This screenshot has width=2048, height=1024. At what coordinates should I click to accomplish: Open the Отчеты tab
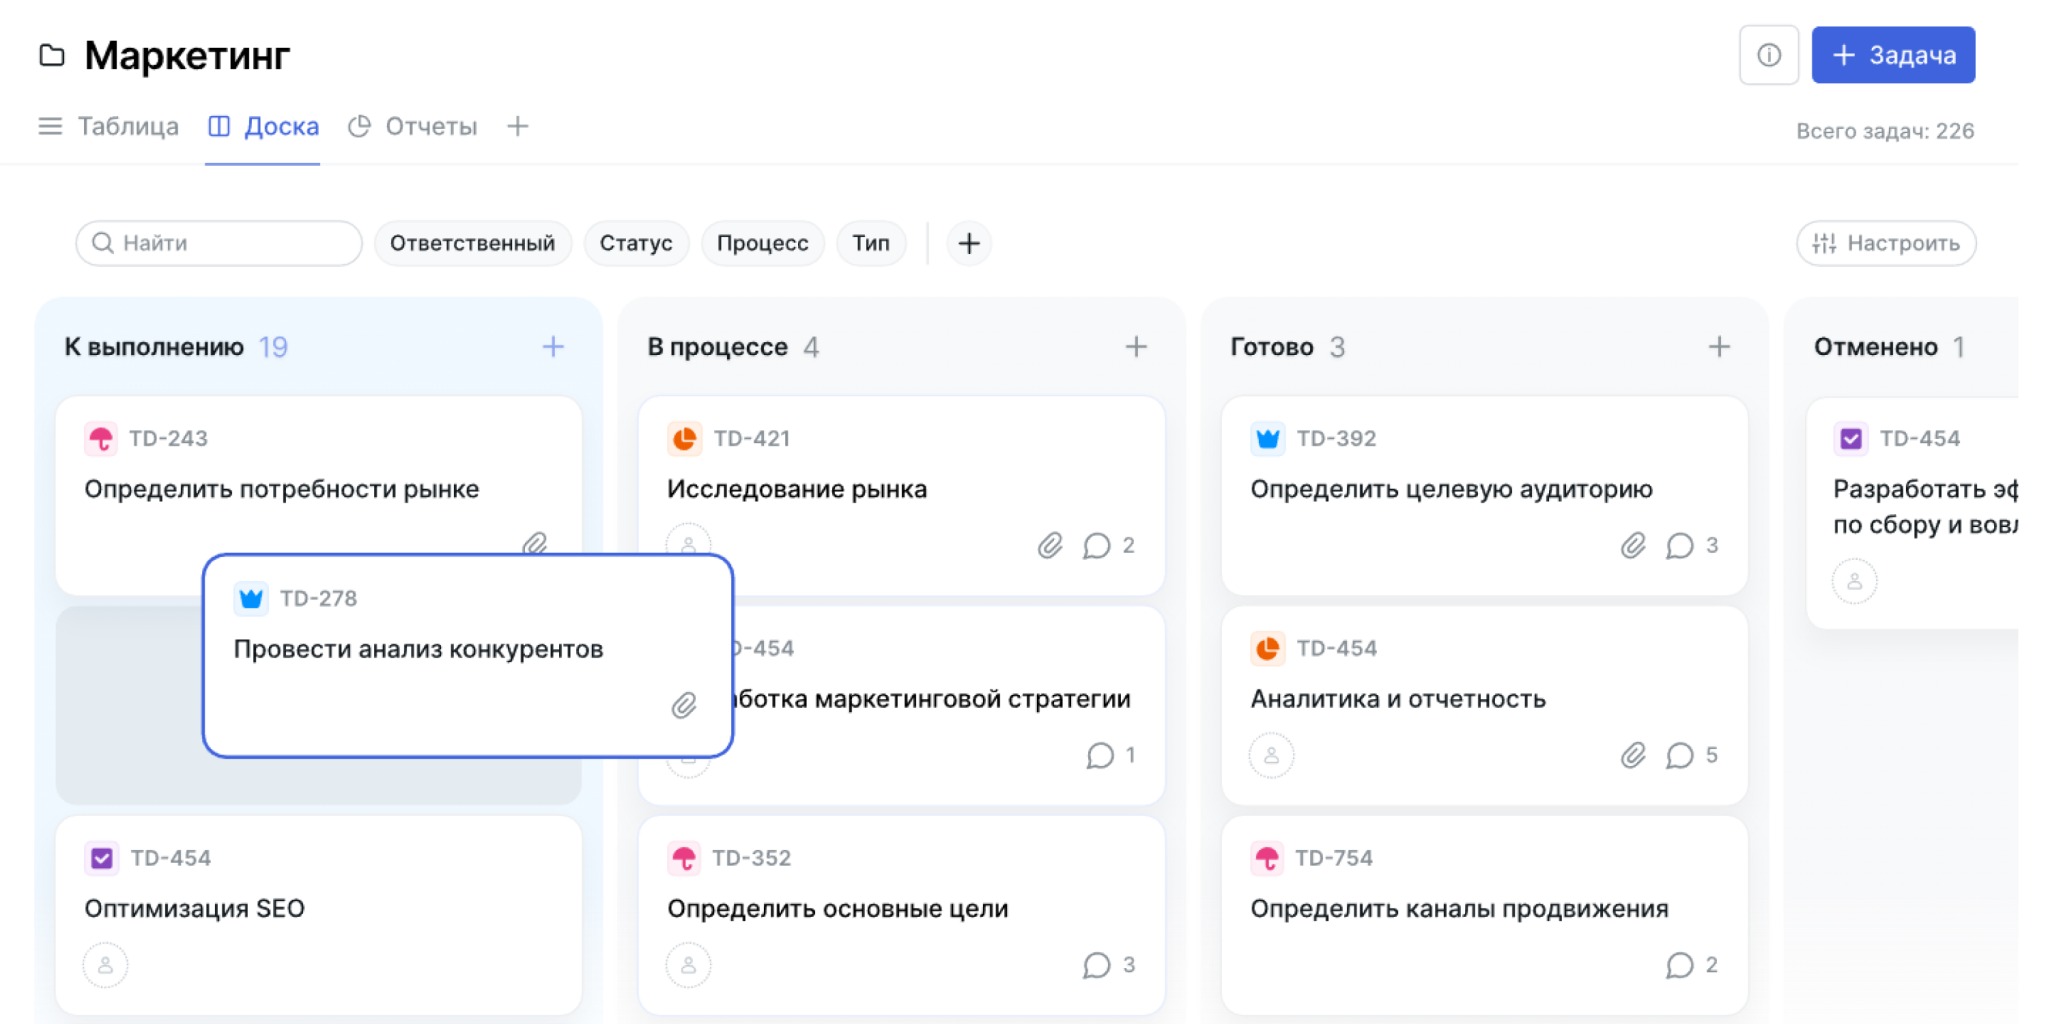click(412, 127)
